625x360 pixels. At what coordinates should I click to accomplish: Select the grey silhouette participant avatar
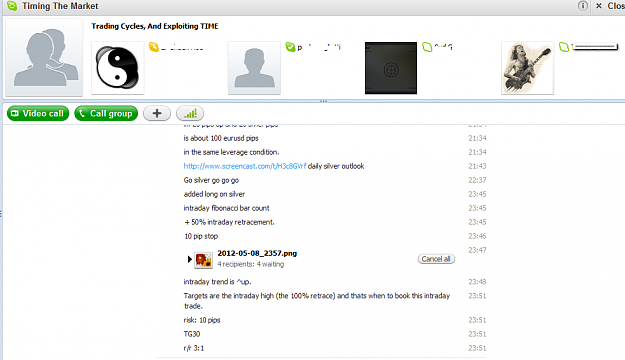[254, 68]
